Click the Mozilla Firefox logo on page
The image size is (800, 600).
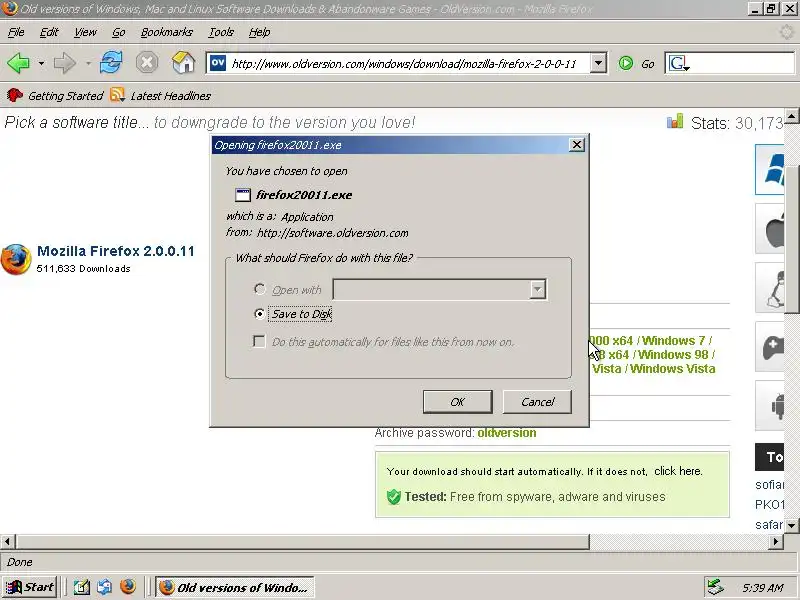pyautogui.click(x=16, y=259)
